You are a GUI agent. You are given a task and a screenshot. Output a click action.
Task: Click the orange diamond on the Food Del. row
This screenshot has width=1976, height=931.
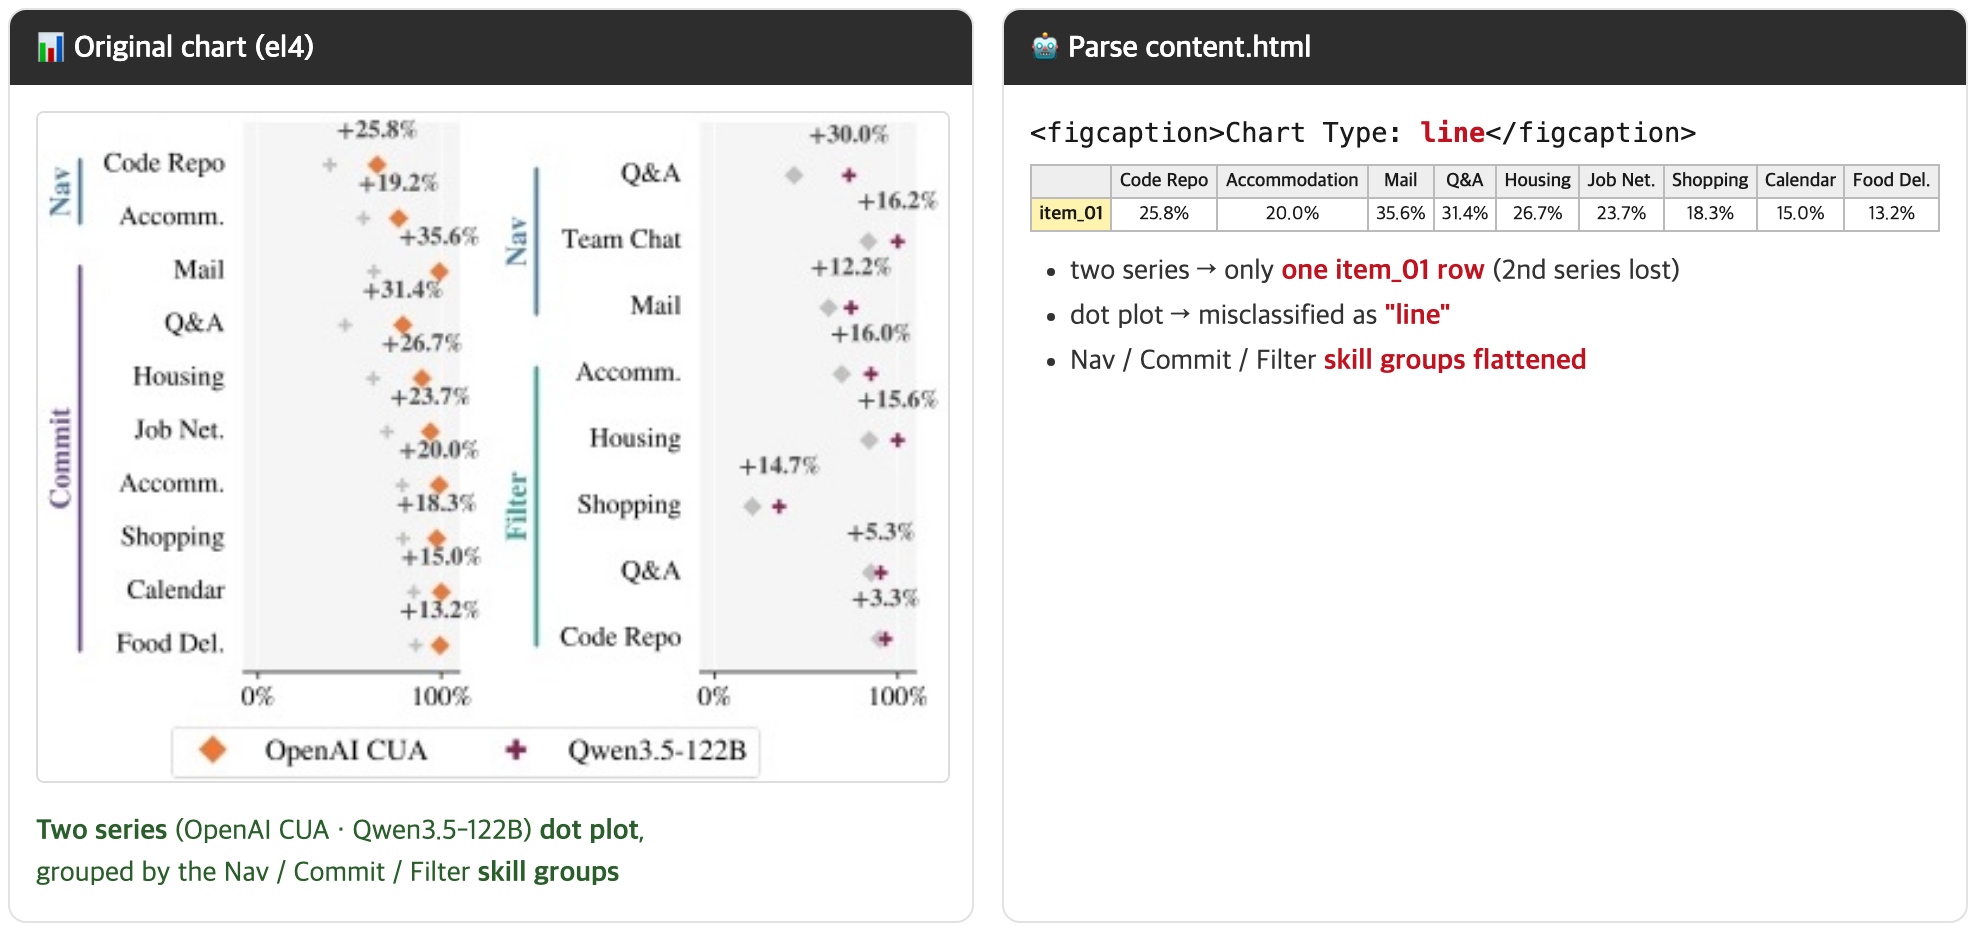coord(440,646)
